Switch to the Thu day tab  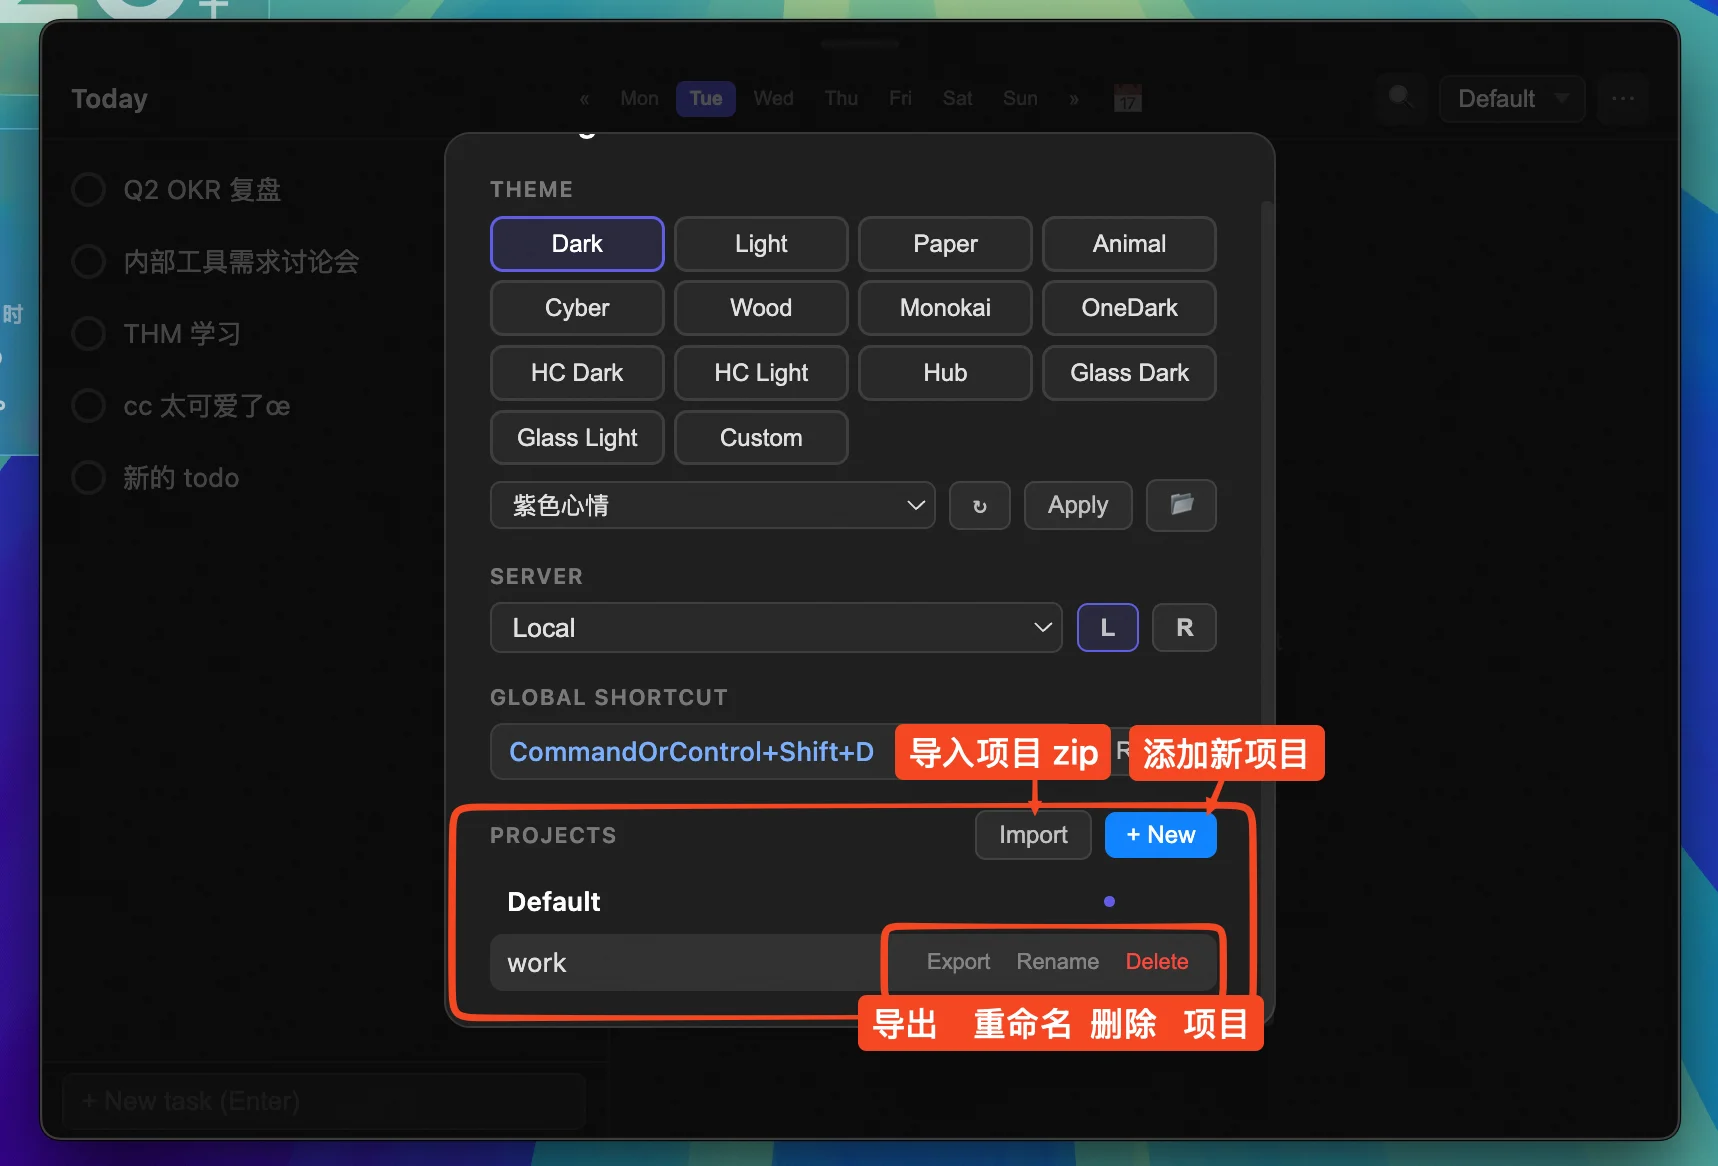pyautogui.click(x=841, y=98)
